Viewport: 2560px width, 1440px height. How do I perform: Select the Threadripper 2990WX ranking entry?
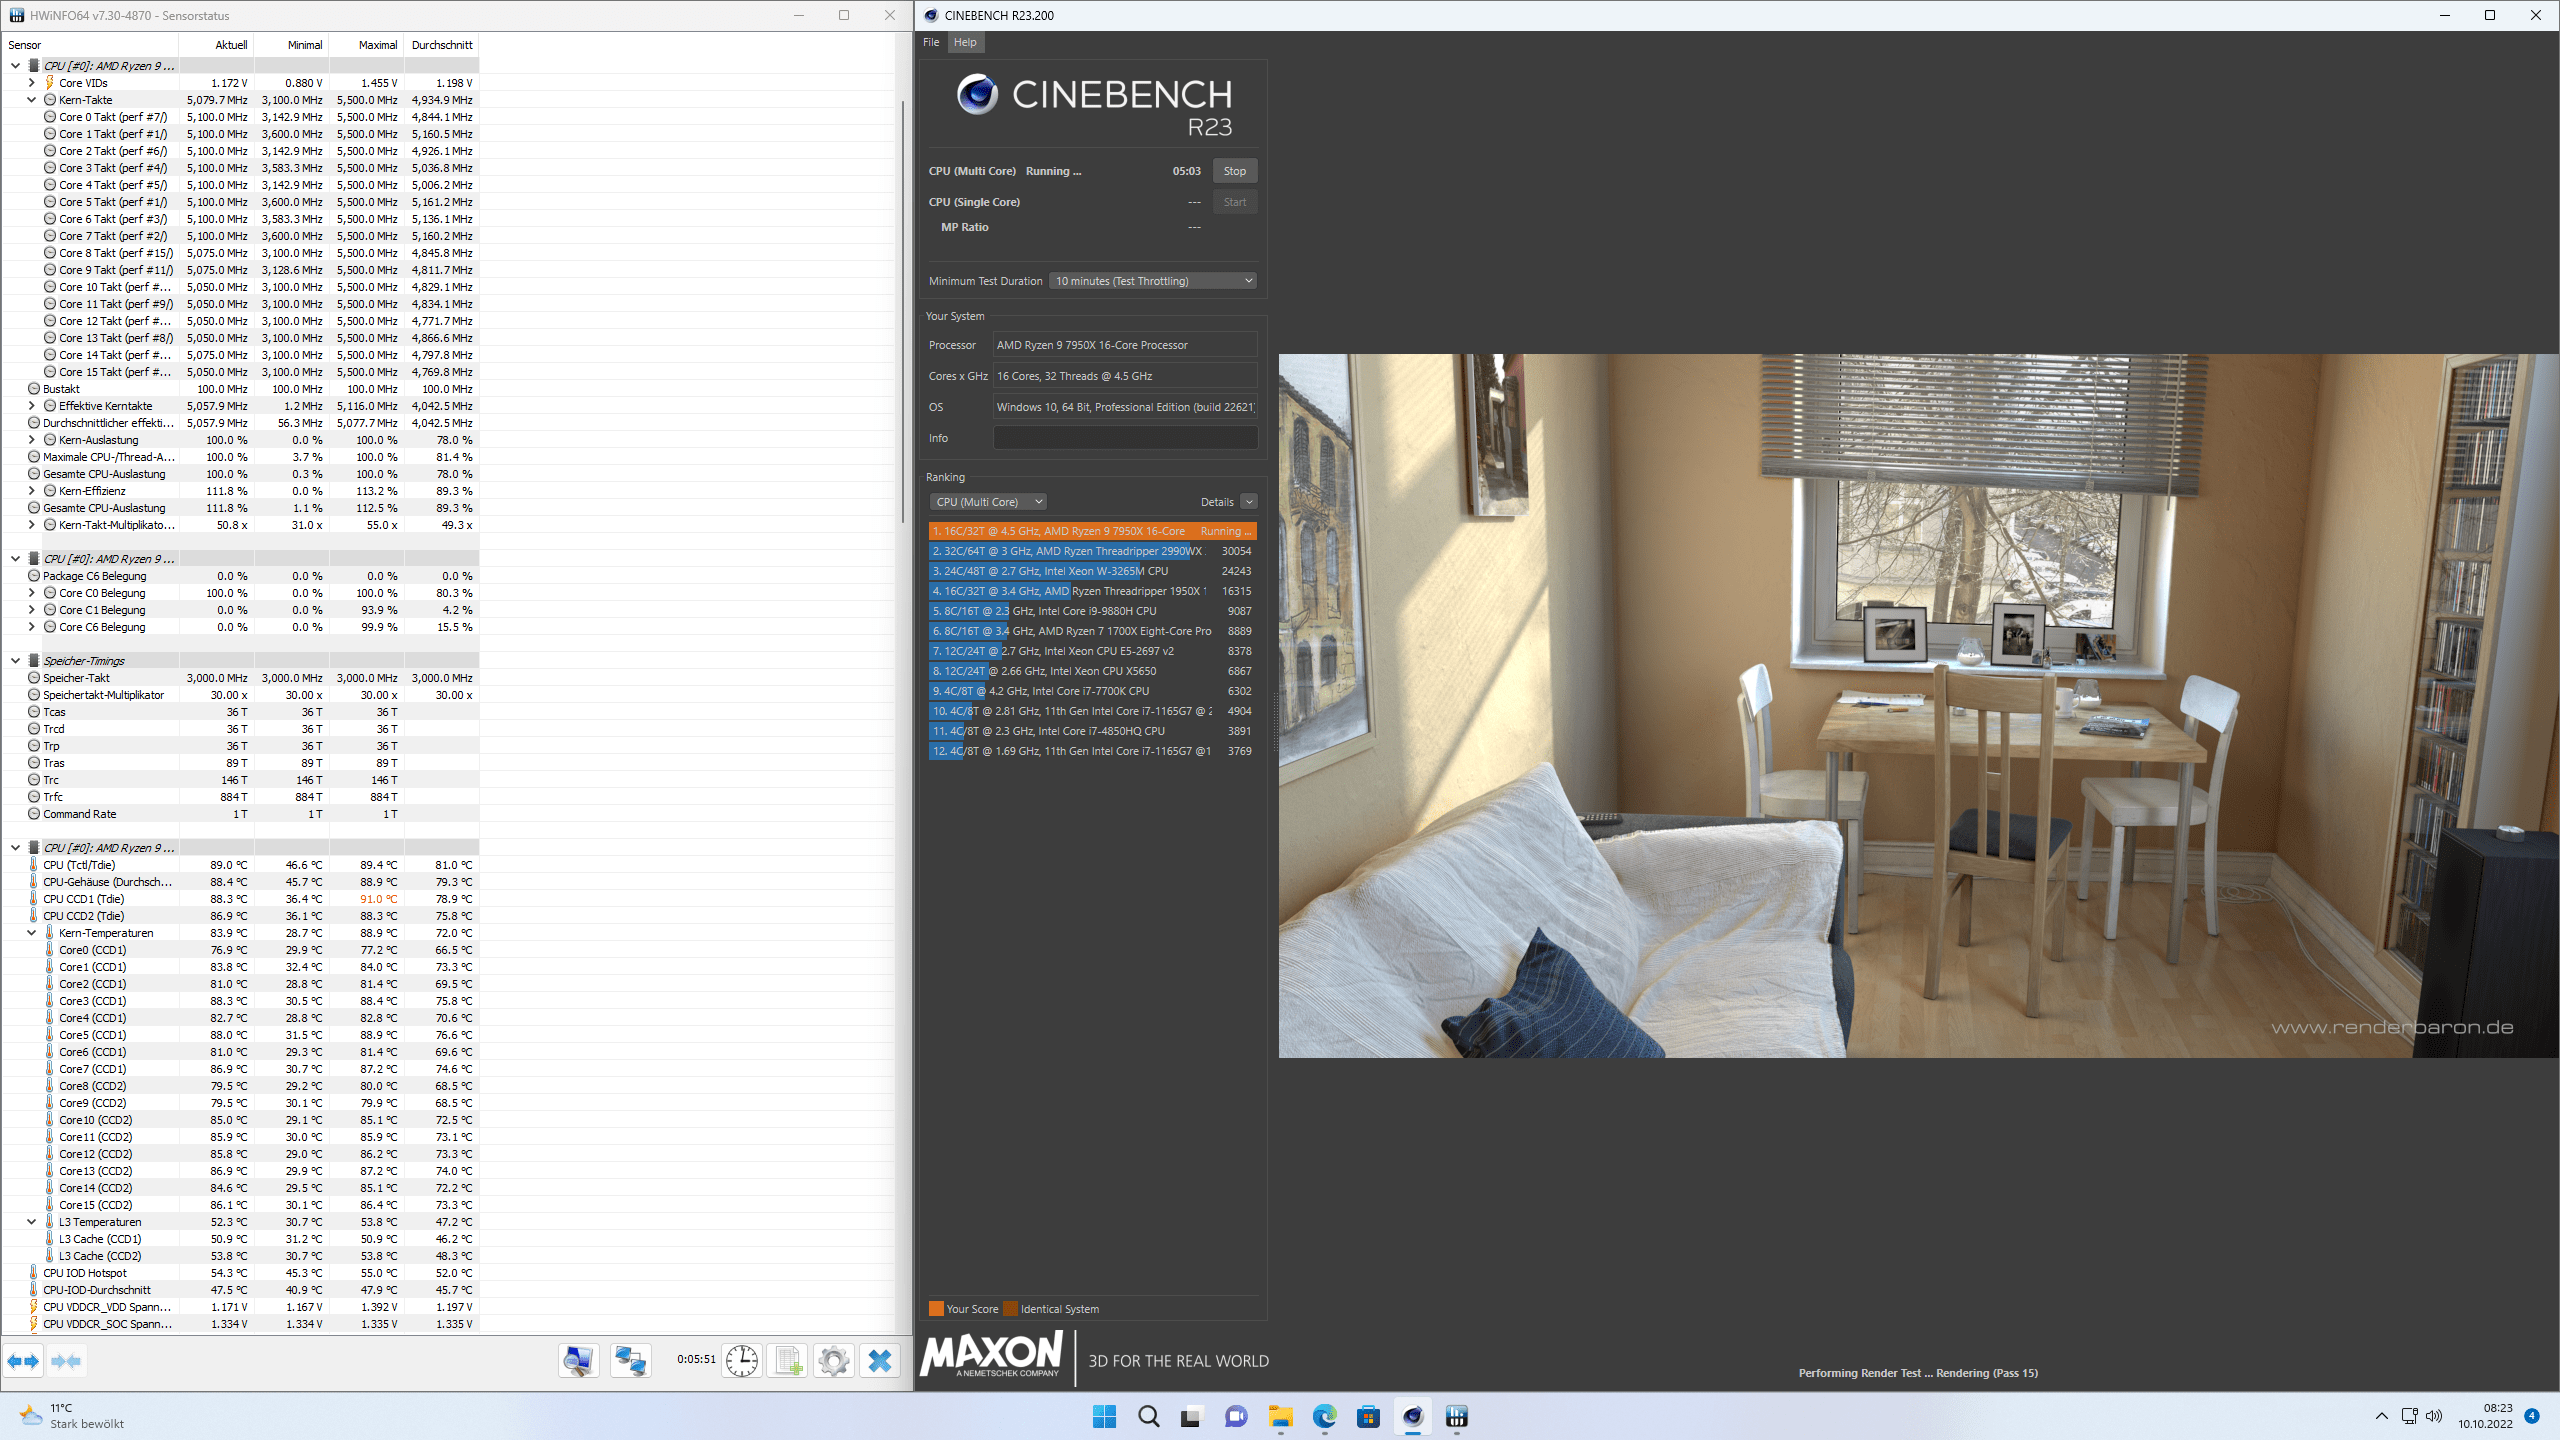(1092, 551)
